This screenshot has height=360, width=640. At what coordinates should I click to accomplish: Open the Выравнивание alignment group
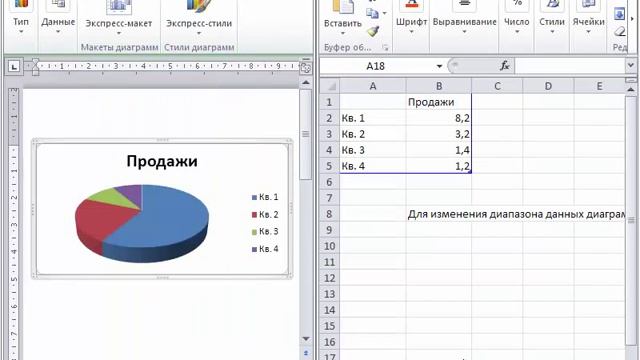coord(464,18)
